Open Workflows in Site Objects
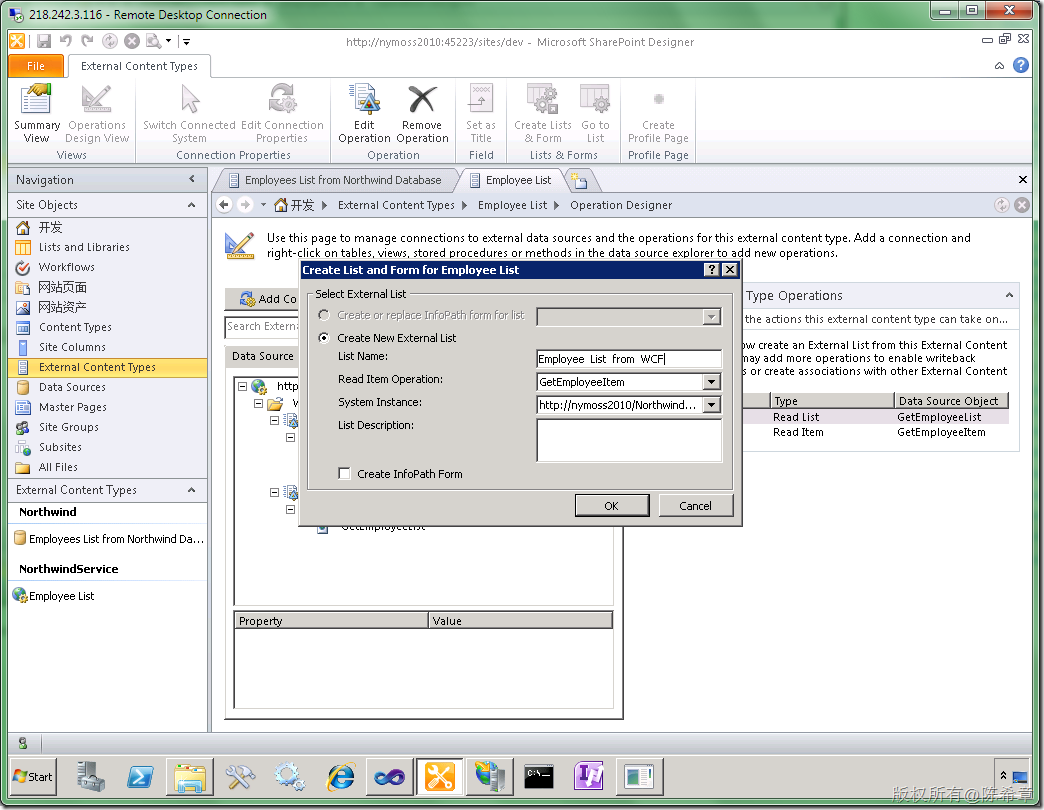This screenshot has width=1044, height=810. tap(67, 267)
